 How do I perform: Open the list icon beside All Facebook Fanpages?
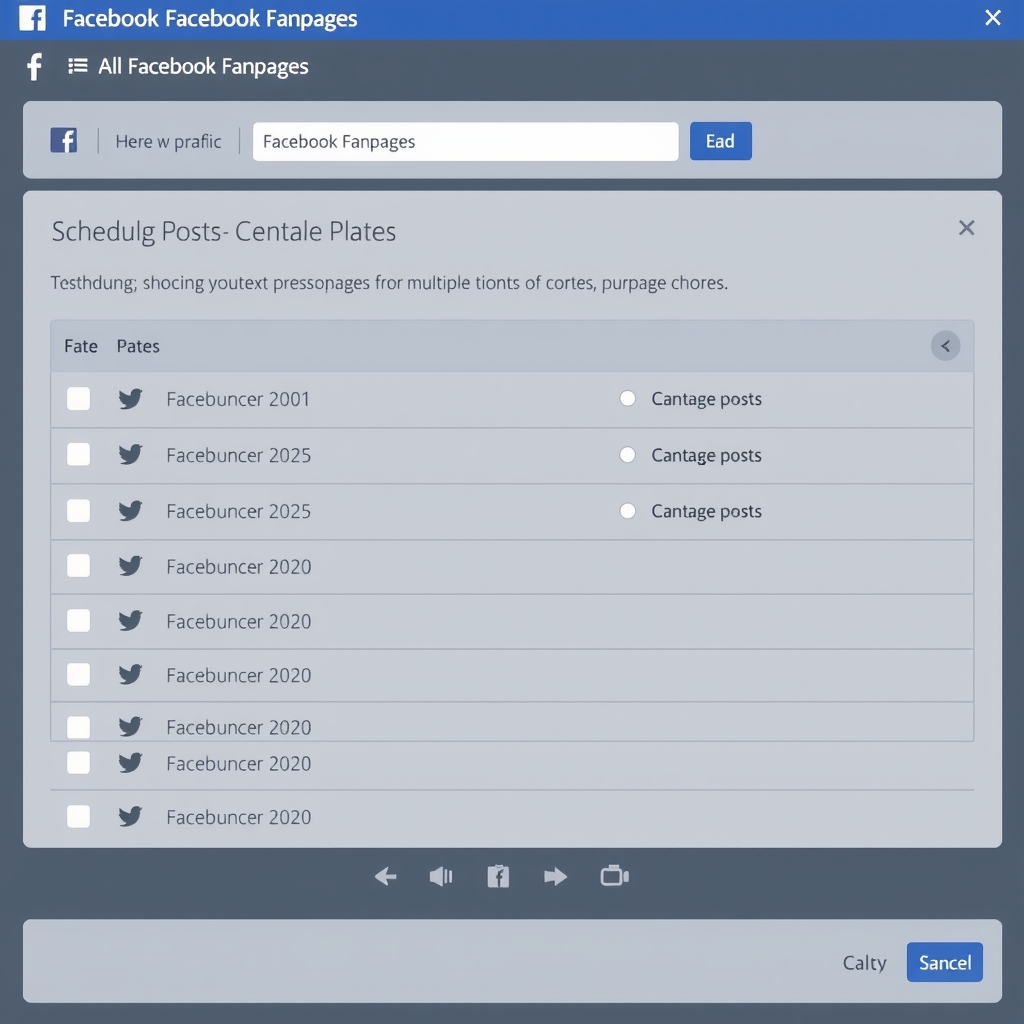(x=78, y=66)
